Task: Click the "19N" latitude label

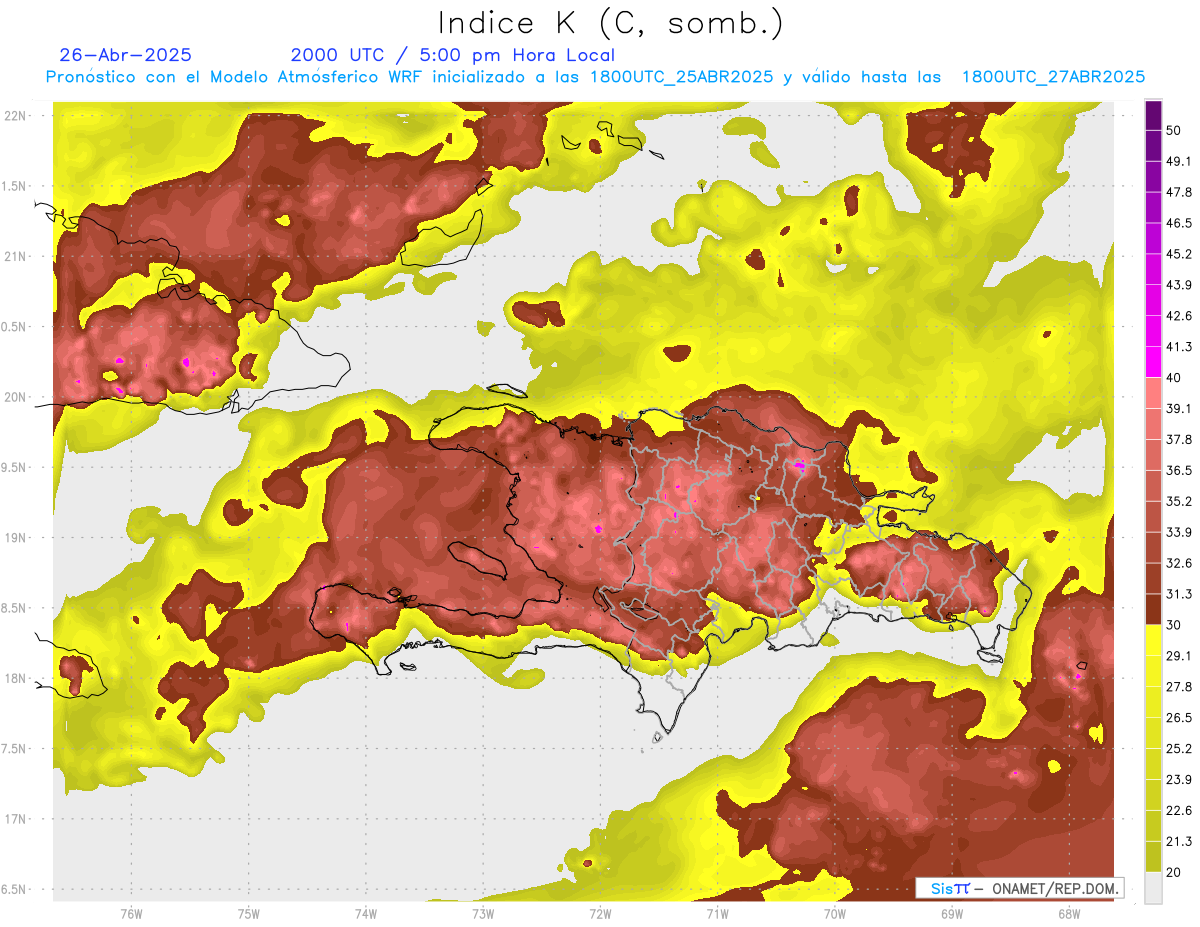Action: pos(16,538)
